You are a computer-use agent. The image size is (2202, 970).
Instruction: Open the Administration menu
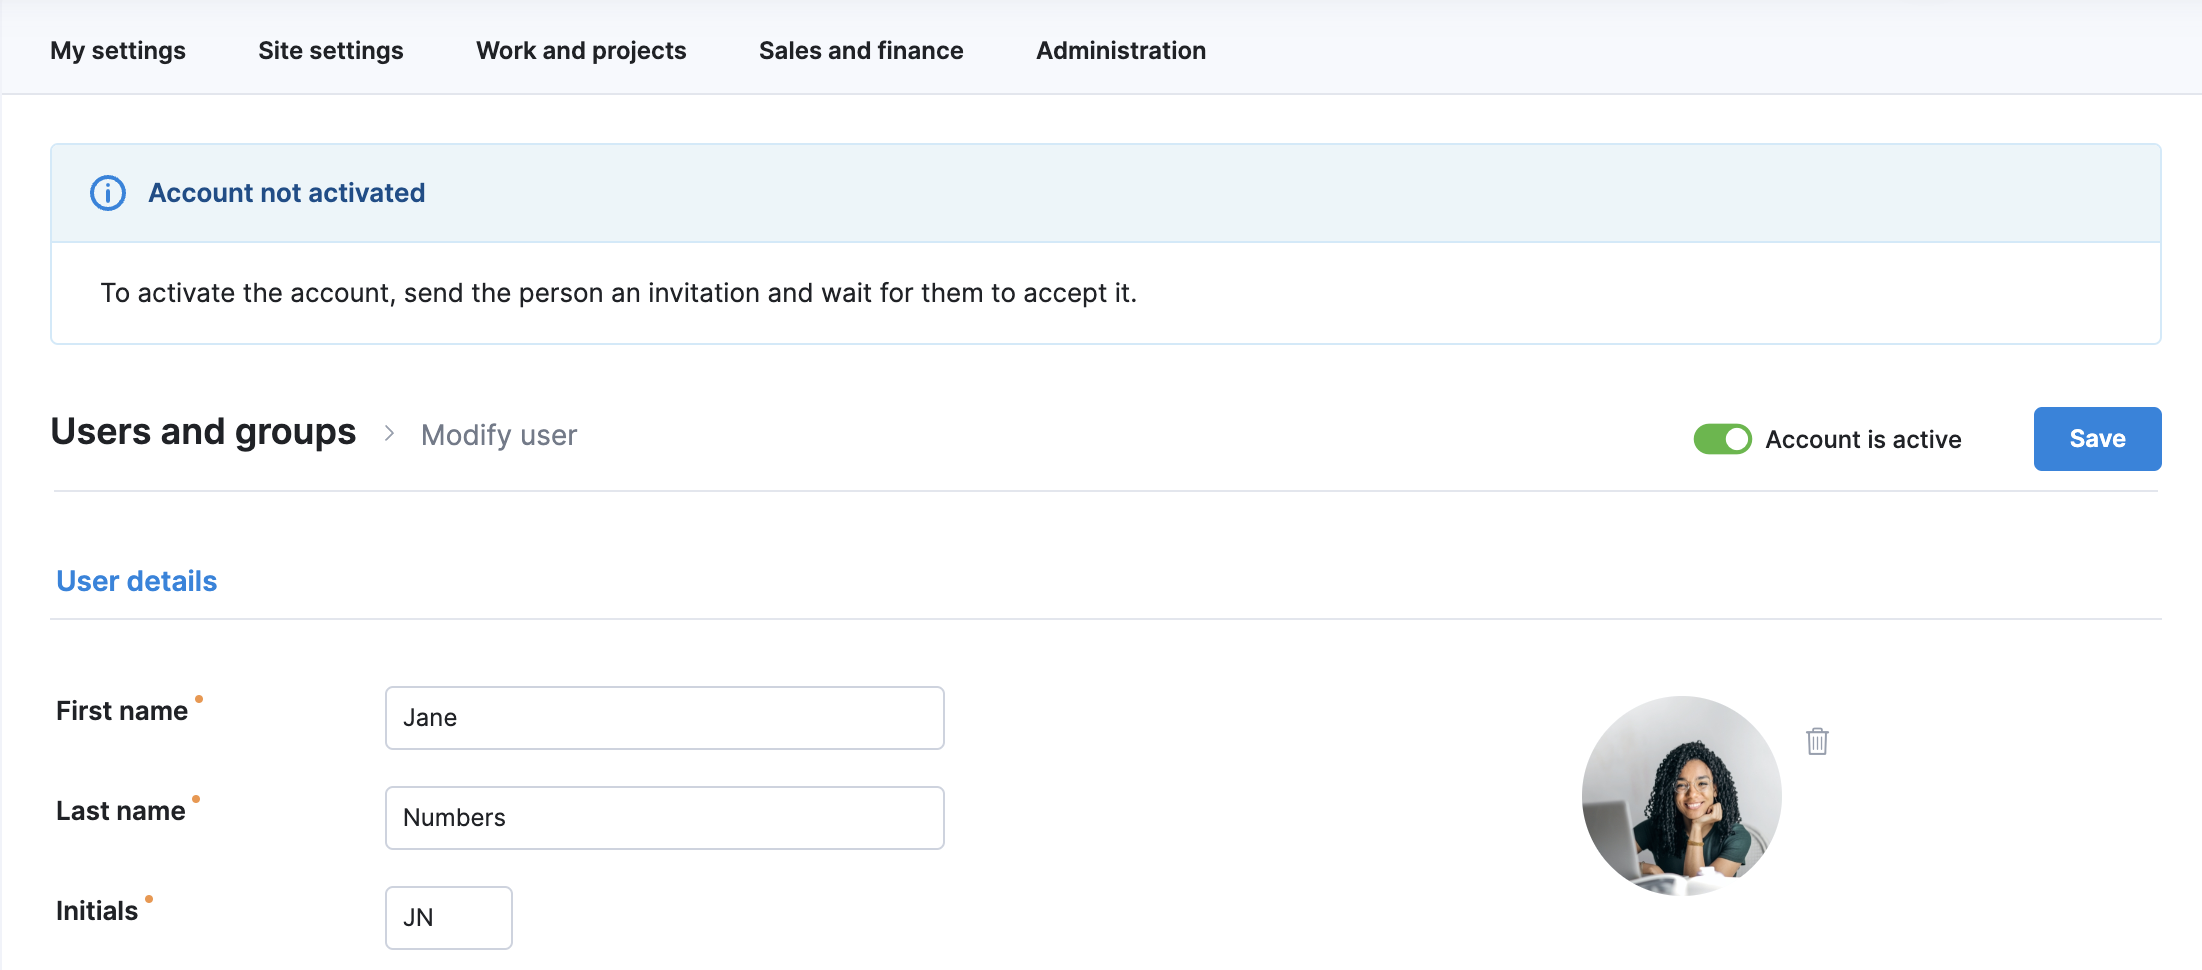tap(1120, 50)
